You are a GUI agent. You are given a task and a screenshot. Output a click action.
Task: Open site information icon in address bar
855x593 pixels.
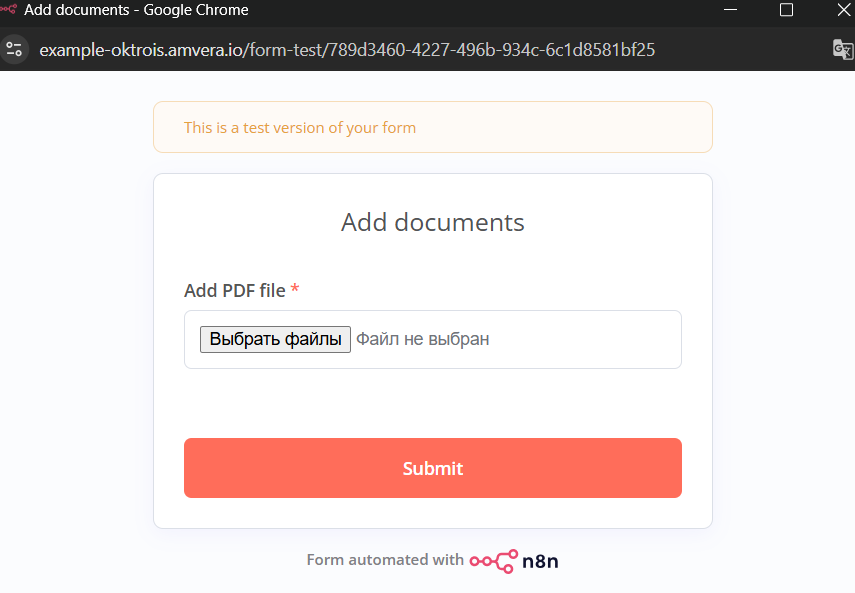[x=14, y=49]
